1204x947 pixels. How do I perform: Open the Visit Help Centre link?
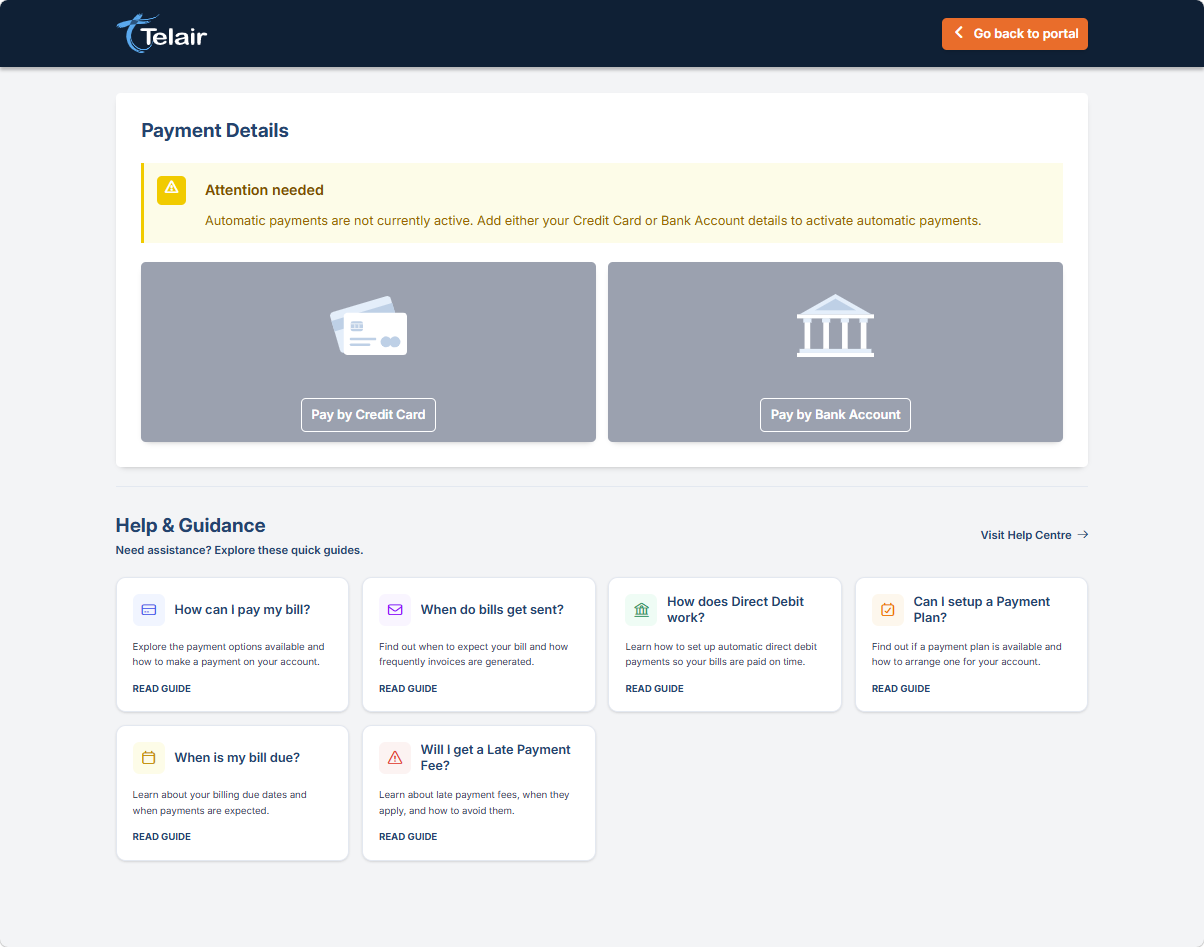click(1034, 535)
